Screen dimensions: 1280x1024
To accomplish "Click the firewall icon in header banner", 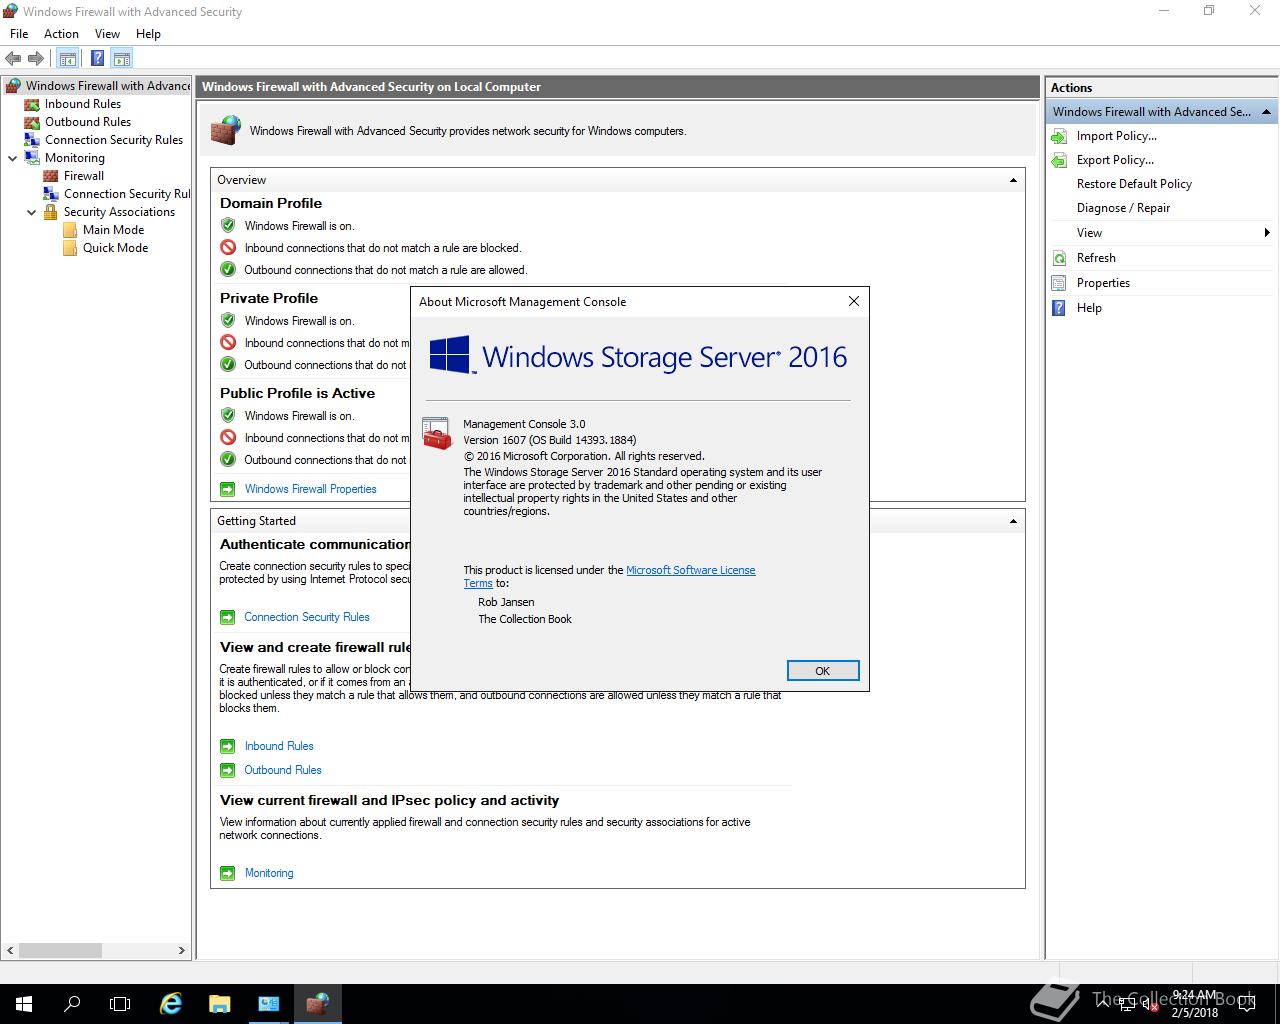I will (x=226, y=130).
